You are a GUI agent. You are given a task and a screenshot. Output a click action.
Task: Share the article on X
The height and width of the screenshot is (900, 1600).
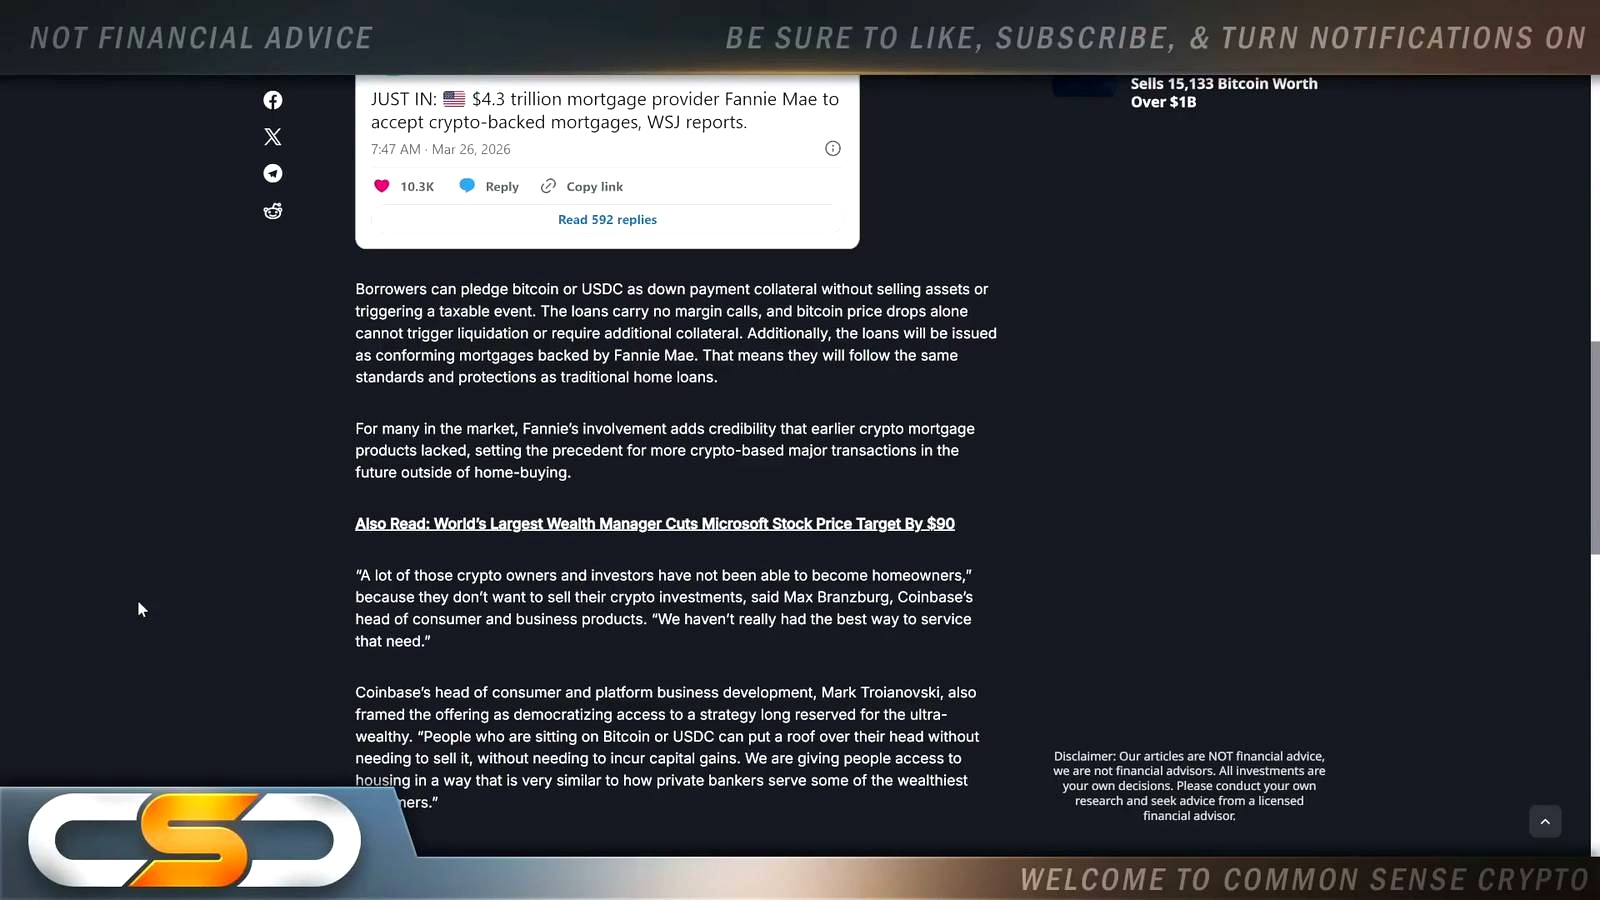click(273, 137)
